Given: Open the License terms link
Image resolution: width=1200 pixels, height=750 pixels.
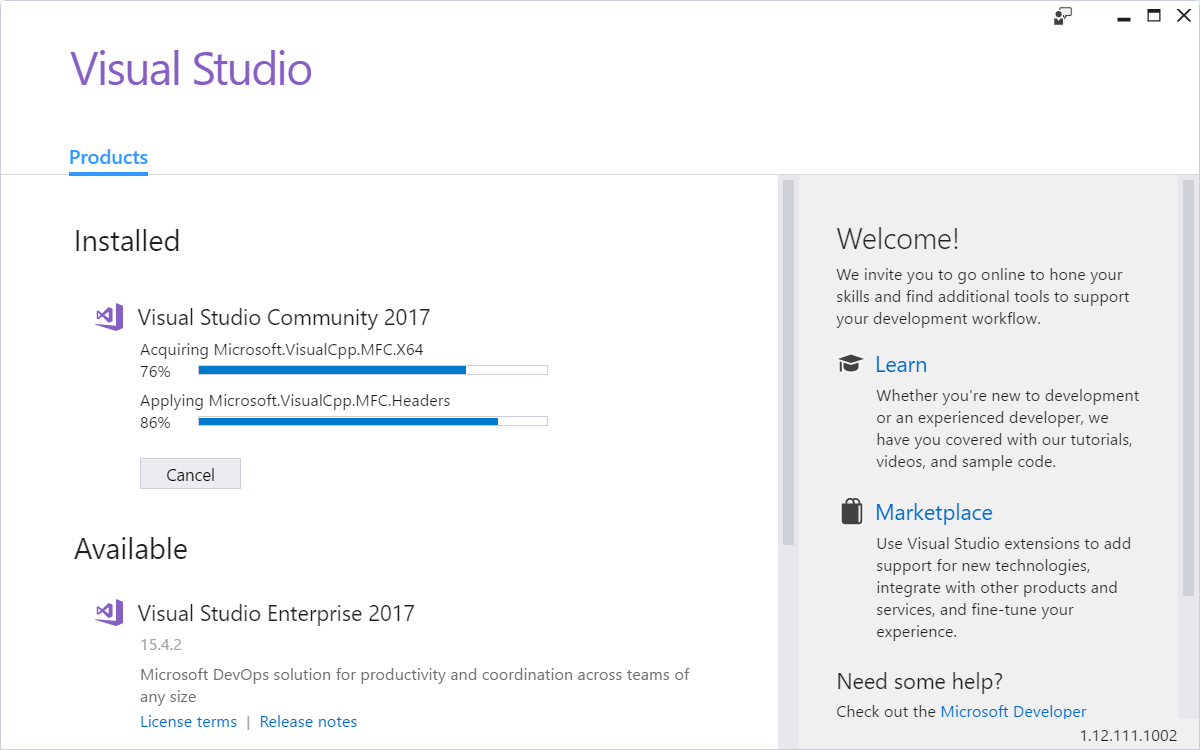Looking at the screenshot, I should tap(189, 722).
